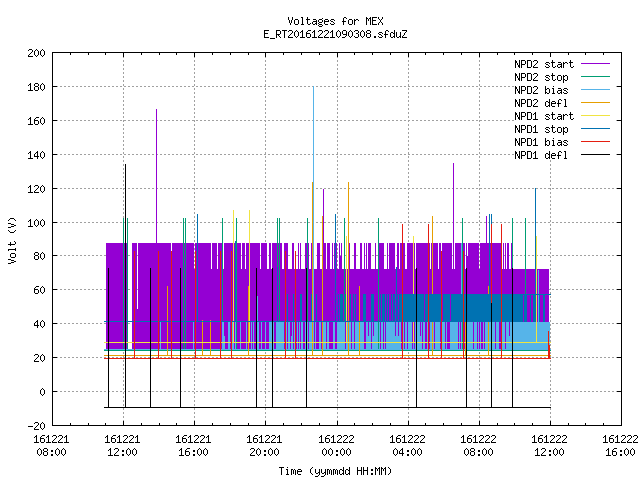
Task: Click the 60 y-axis tick label
Action: (x=39, y=290)
